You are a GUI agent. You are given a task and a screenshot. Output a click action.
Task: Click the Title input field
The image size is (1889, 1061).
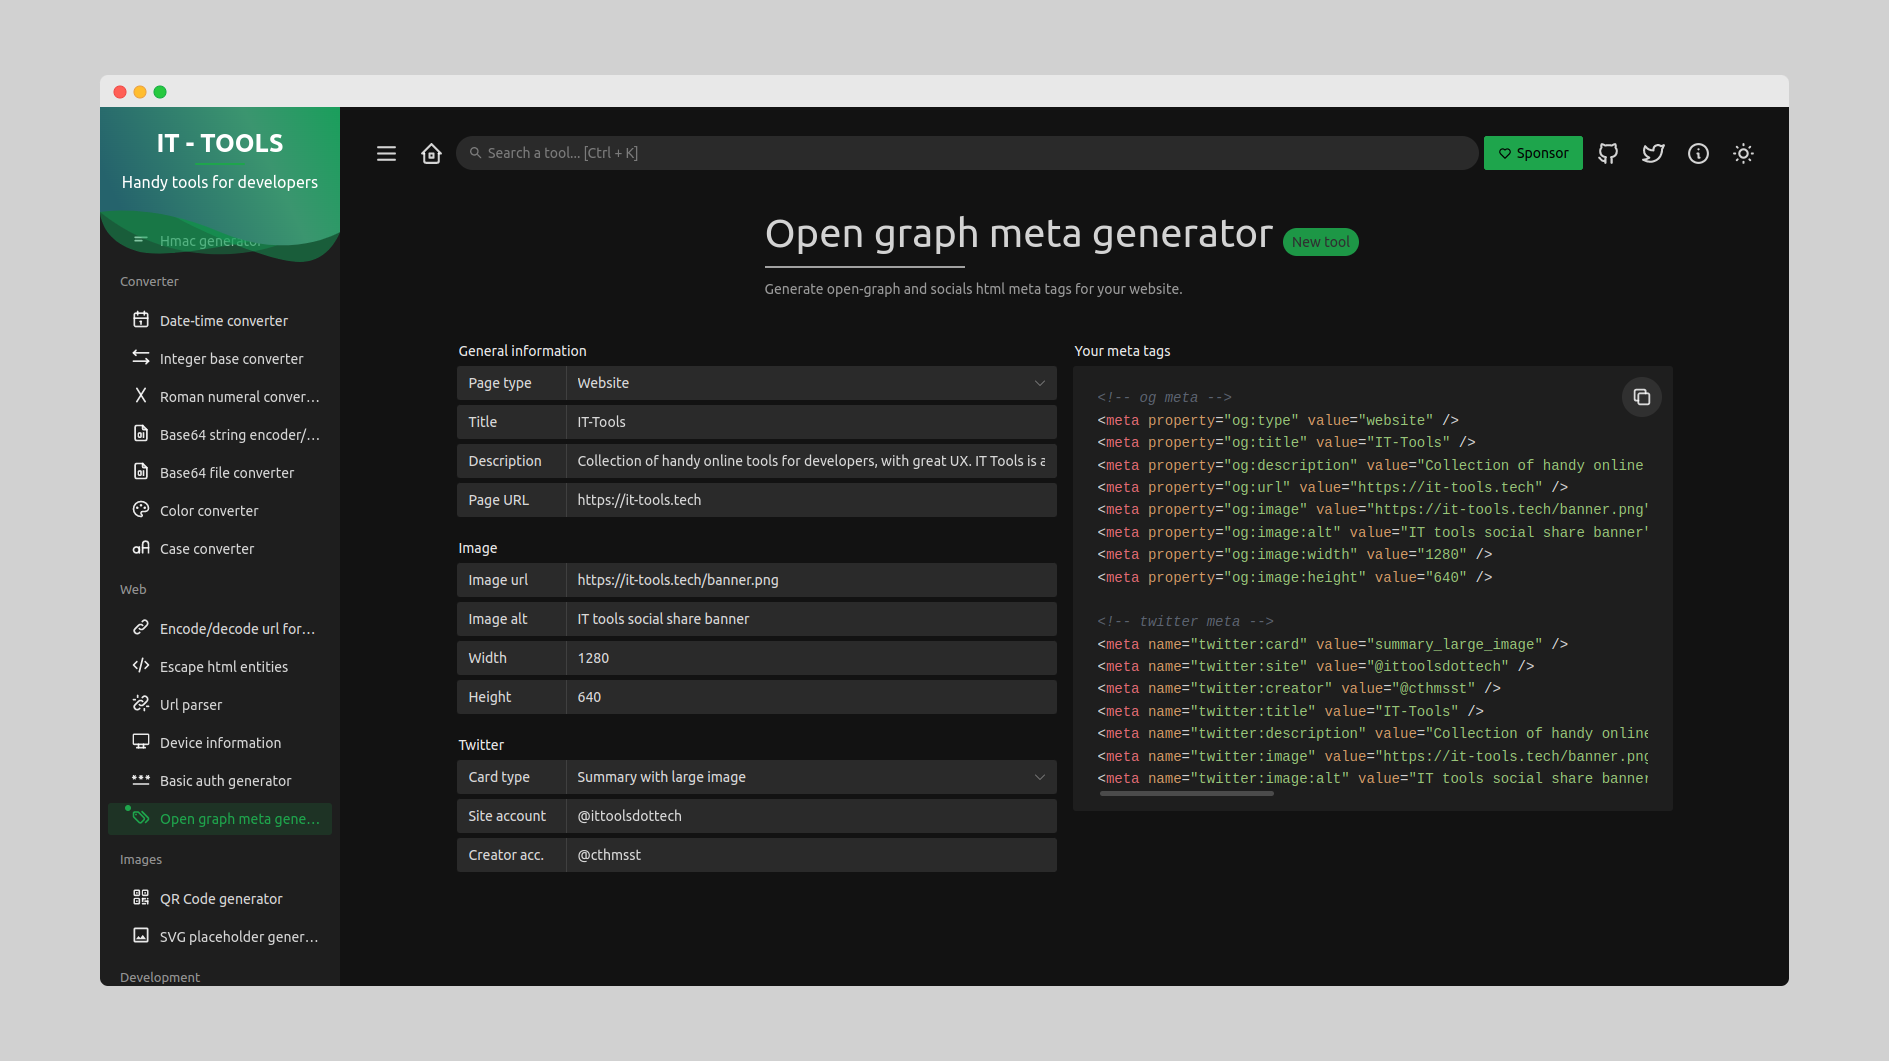(x=810, y=422)
